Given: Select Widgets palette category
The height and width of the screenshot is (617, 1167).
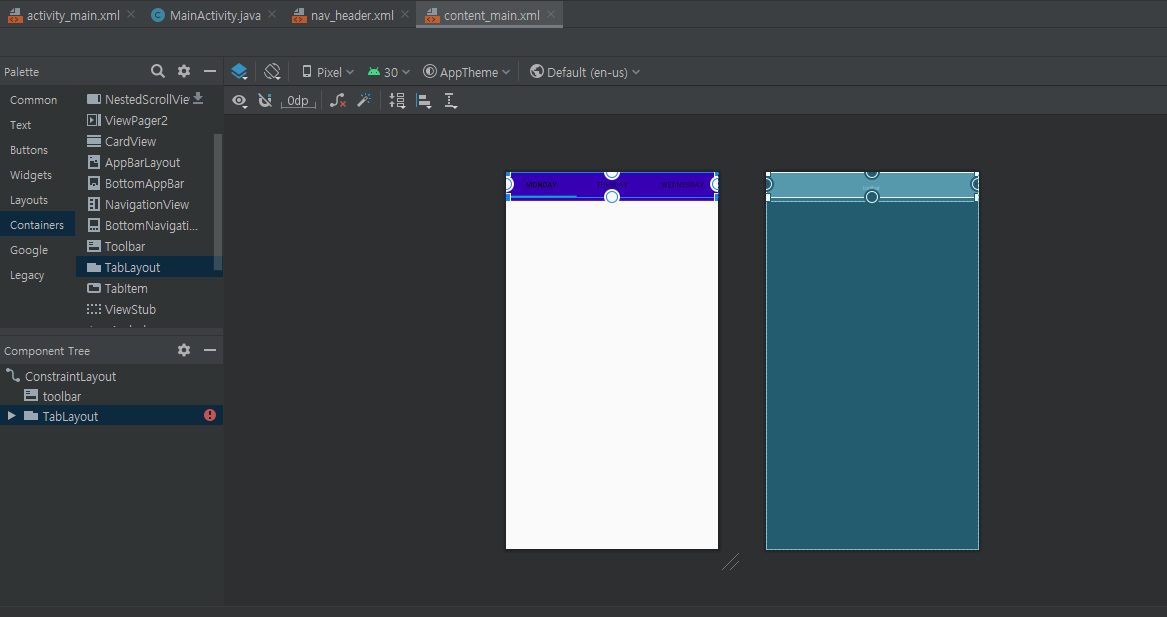Looking at the screenshot, I should pyautogui.click(x=31, y=175).
